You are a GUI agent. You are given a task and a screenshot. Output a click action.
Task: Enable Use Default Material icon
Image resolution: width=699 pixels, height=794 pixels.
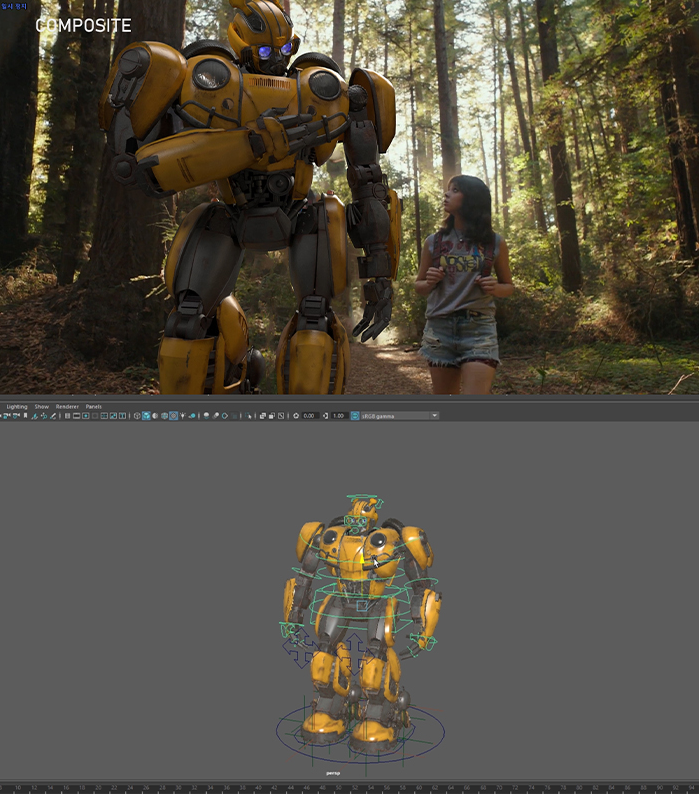coord(155,416)
